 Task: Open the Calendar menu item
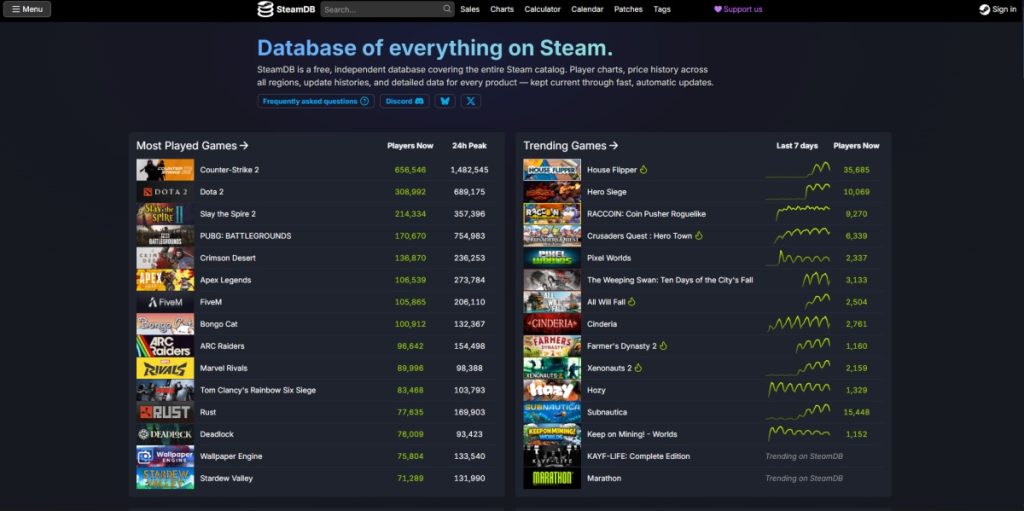(x=587, y=9)
